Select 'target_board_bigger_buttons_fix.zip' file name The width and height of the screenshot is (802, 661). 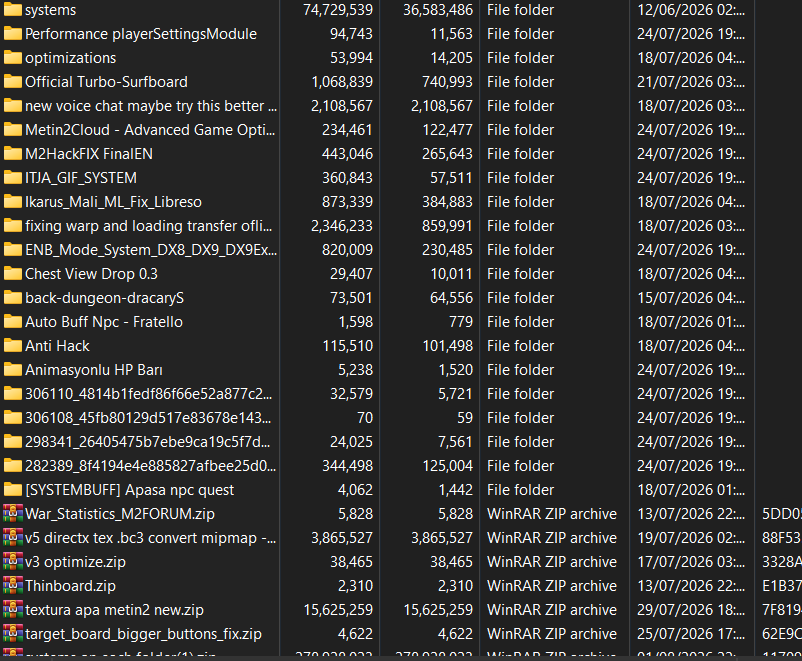click(x=143, y=634)
